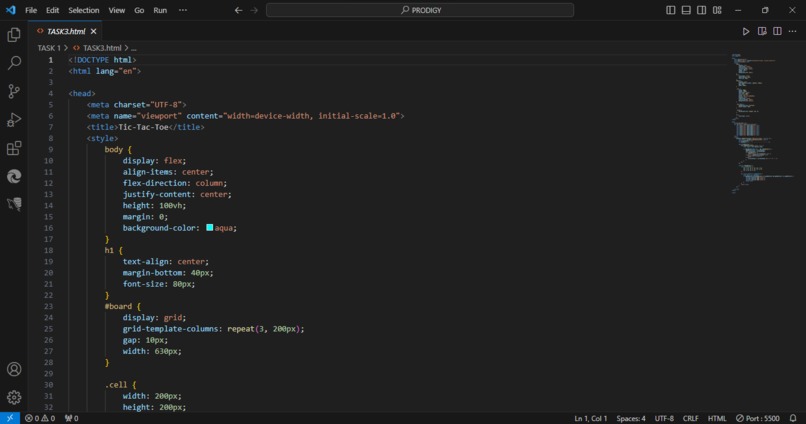Click Ln 1, Col 1 status item
The image size is (806, 424).
(591, 418)
